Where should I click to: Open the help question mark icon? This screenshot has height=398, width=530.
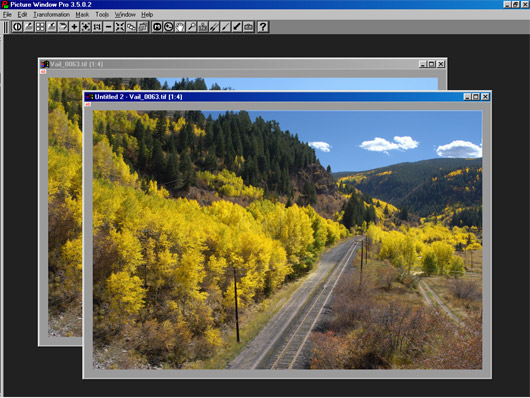[x=263, y=27]
